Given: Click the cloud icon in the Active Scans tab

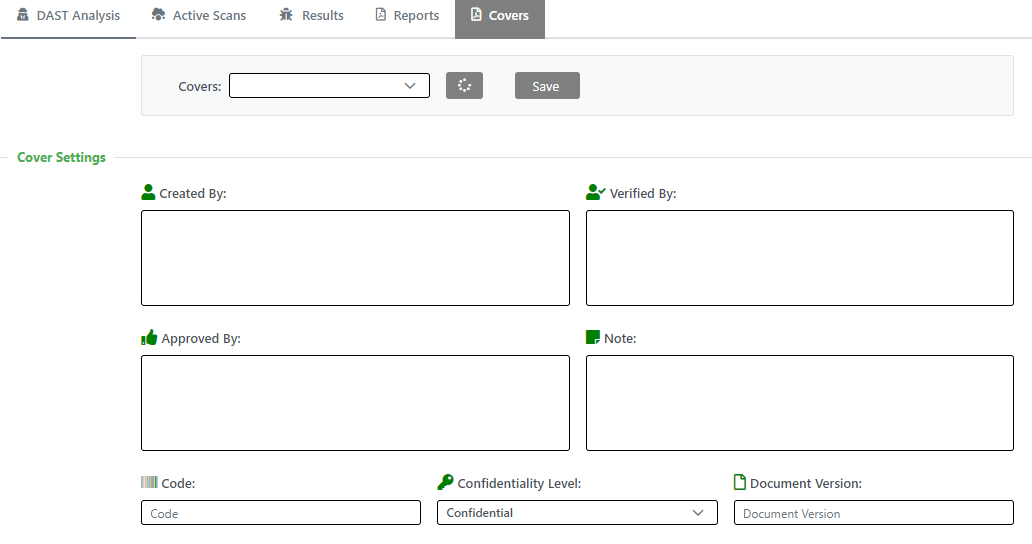Looking at the screenshot, I should (158, 14).
